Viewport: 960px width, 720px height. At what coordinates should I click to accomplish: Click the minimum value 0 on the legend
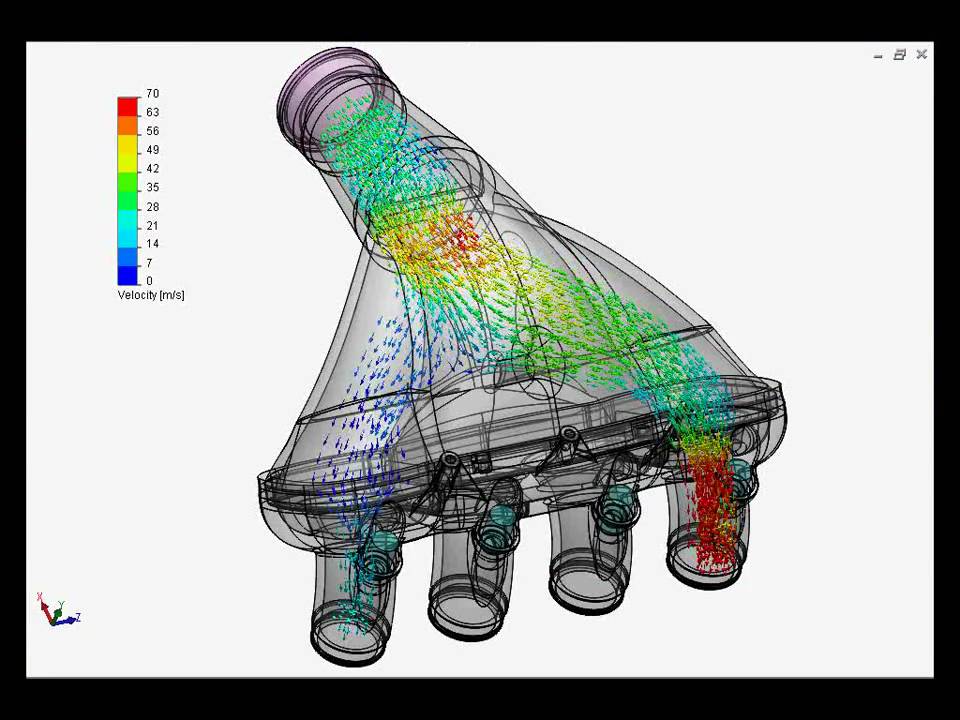(x=150, y=281)
